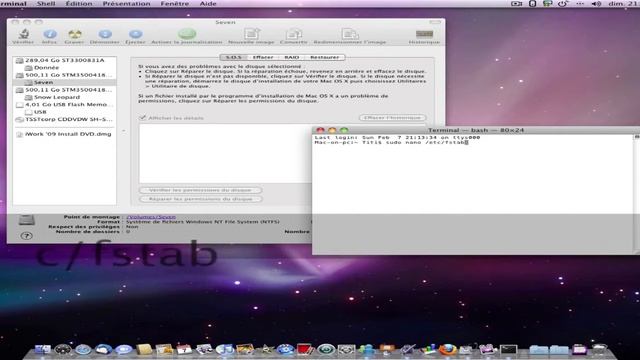Toggle the Disk Utility toolbar pill button
640x360 pixels.
click(x=435, y=22)
